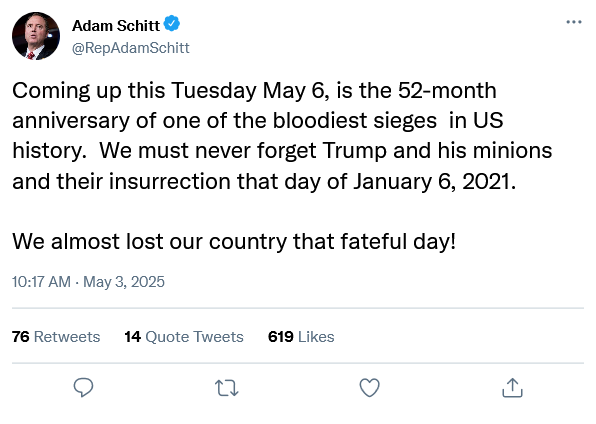Click the reply speech bubble icon
The image size is (596, 424).
pos(83,387)
